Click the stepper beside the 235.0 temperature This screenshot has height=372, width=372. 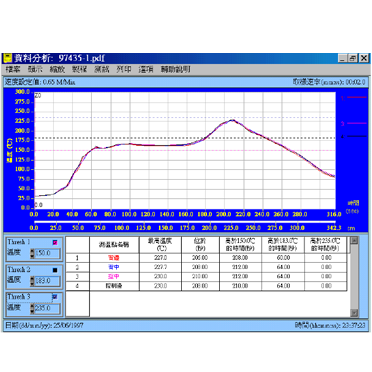point(32,308)
